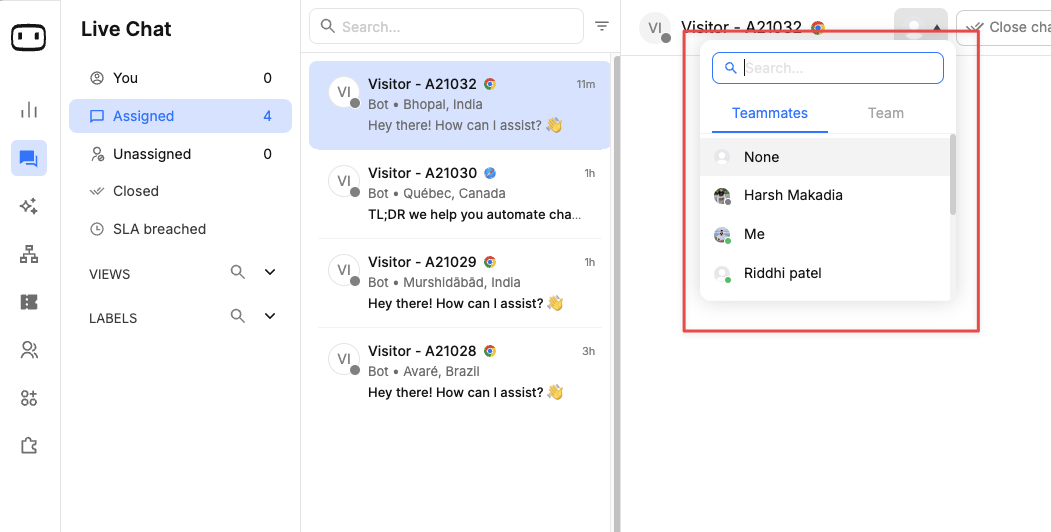
Task: Click the VI avatar of Visitor A21028
Action: pos(344,359)
